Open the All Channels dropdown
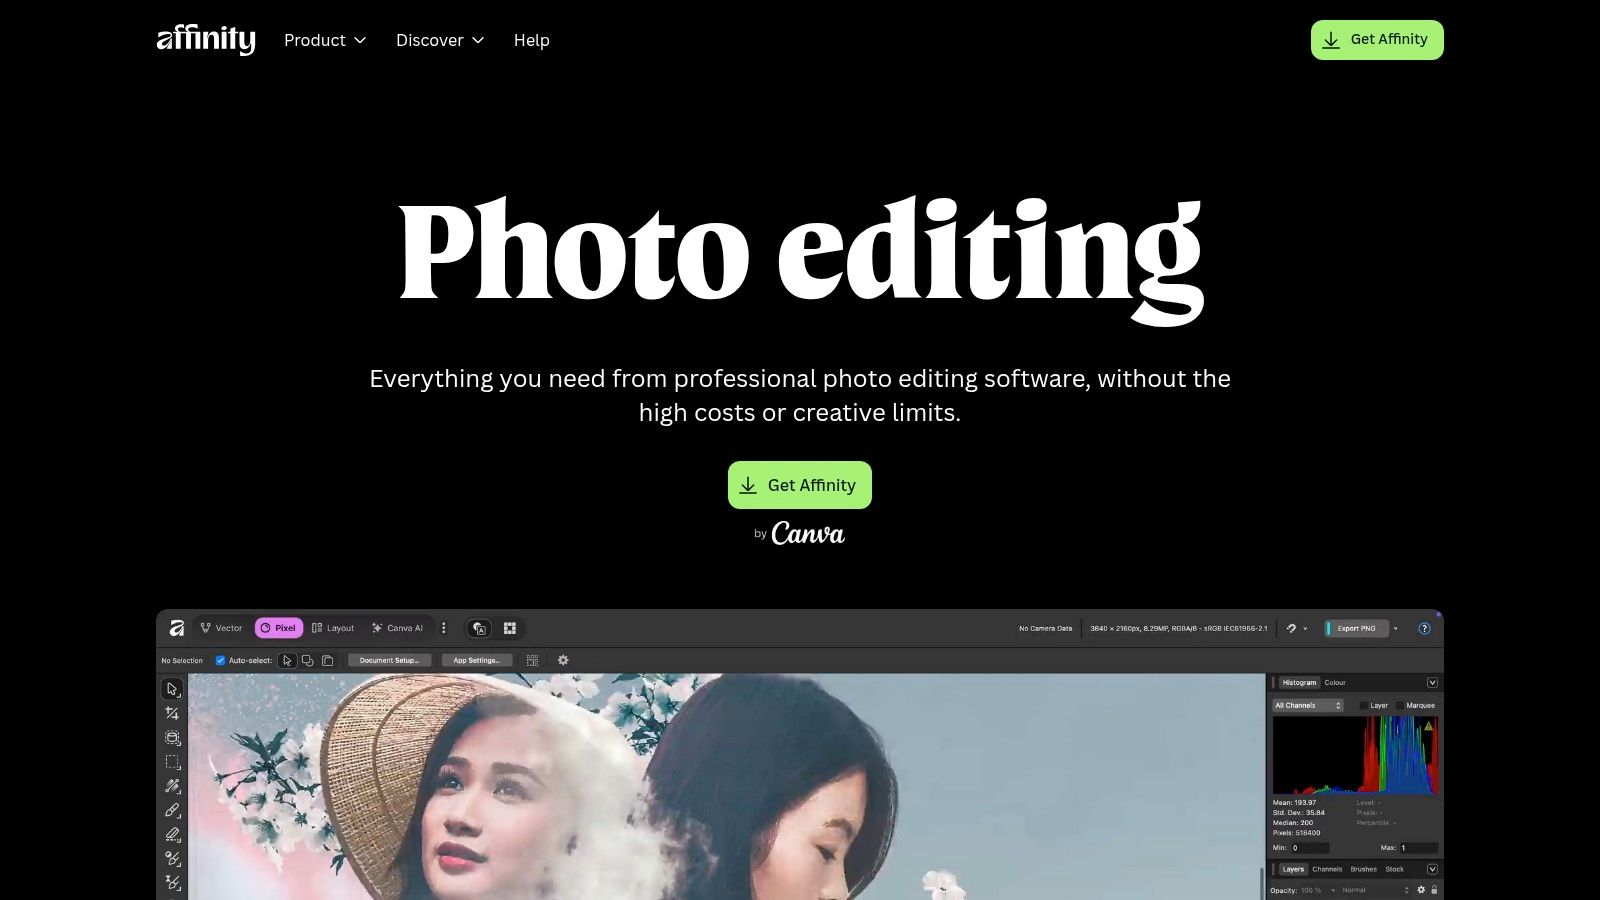1600x900 pixels. 1308,705
